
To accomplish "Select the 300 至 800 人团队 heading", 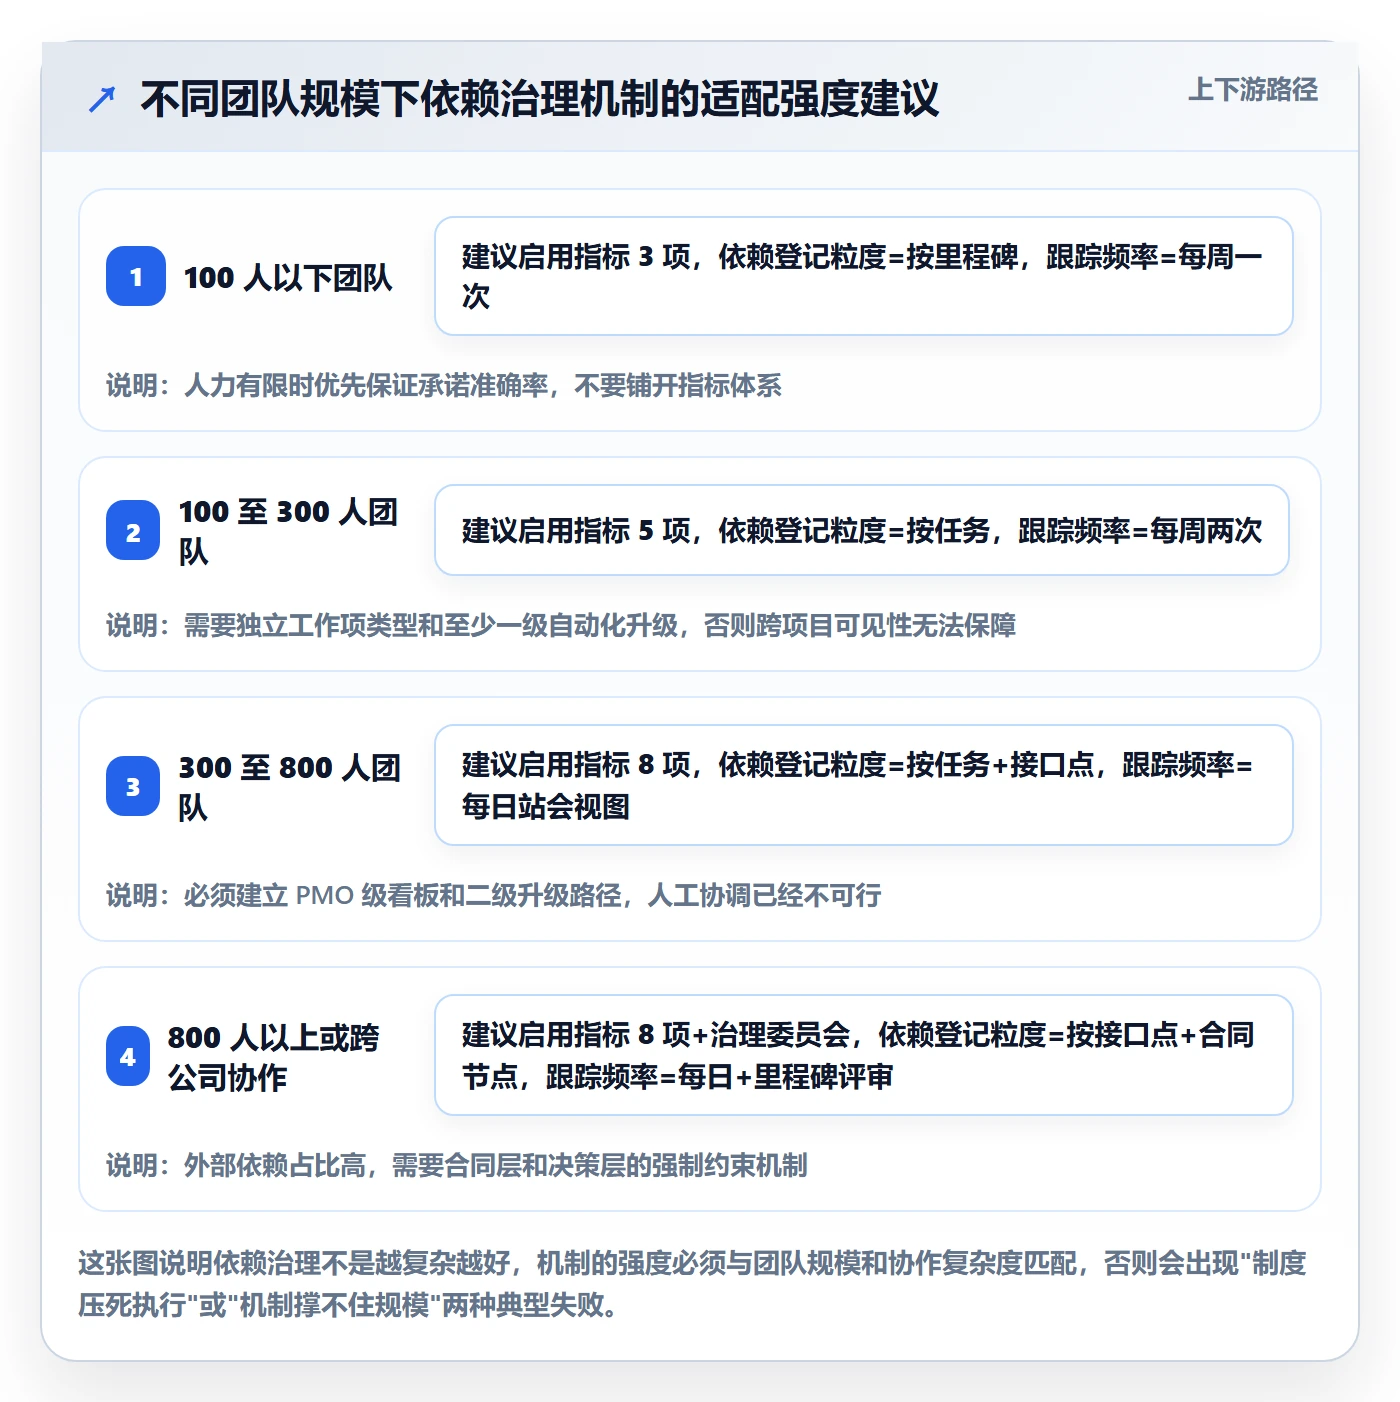I will click(x=290, y=787).
